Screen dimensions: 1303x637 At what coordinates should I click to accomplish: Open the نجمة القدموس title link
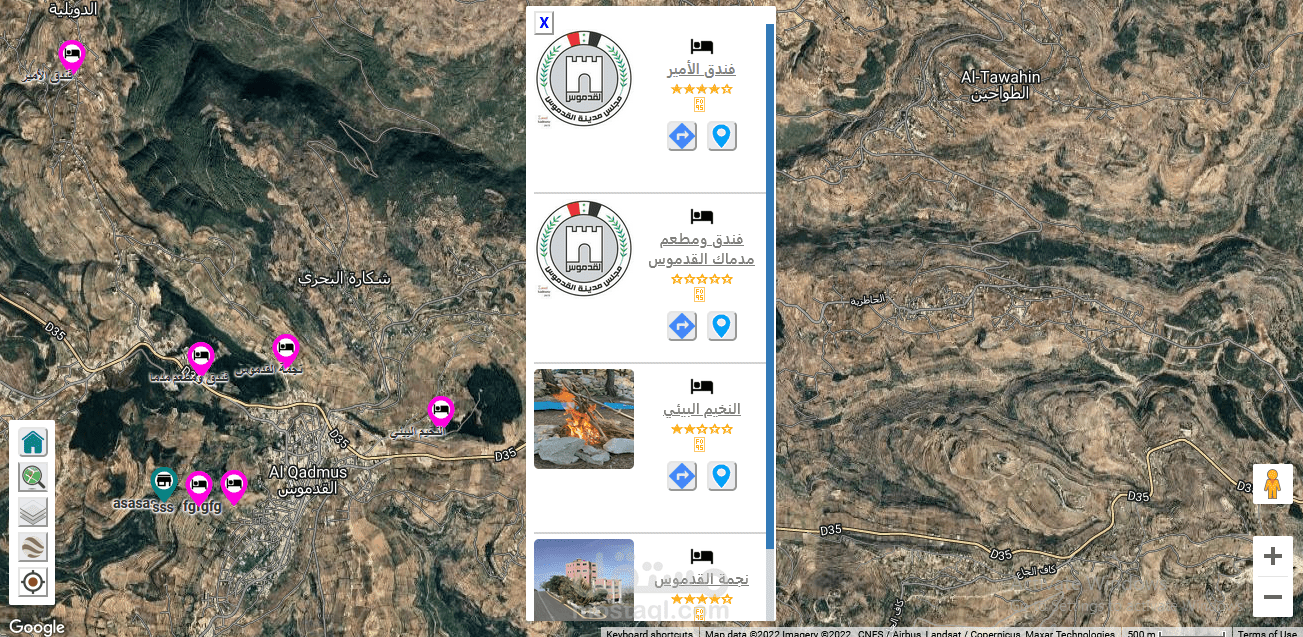tap(701, 579)
